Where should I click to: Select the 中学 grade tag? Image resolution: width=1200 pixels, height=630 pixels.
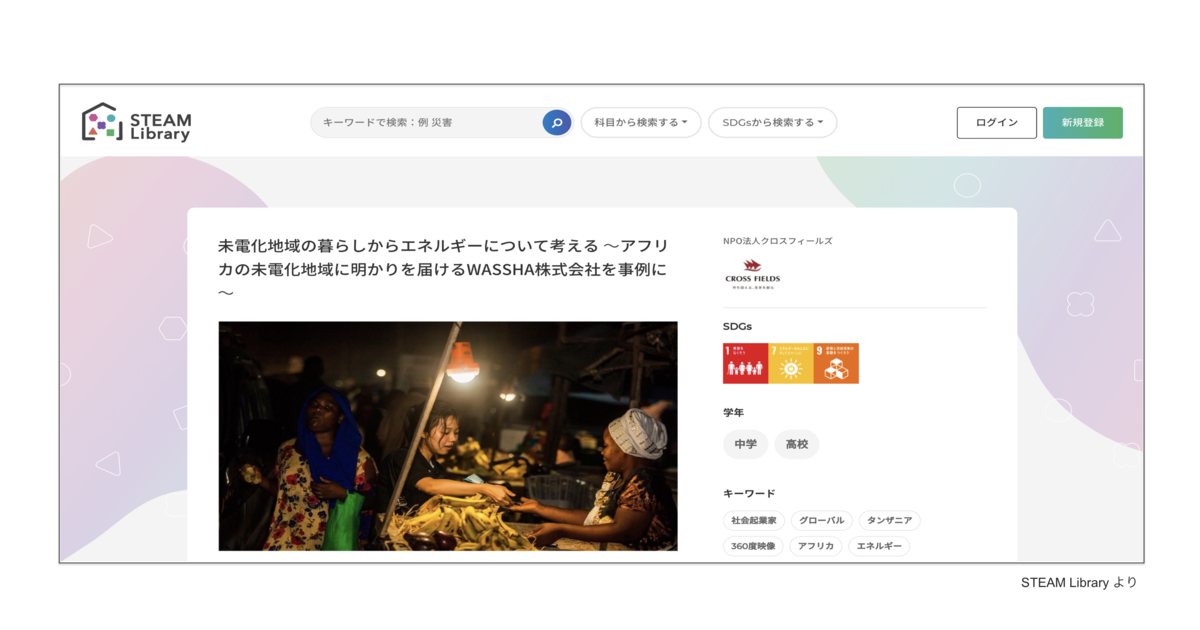click(x=746, y=445)
